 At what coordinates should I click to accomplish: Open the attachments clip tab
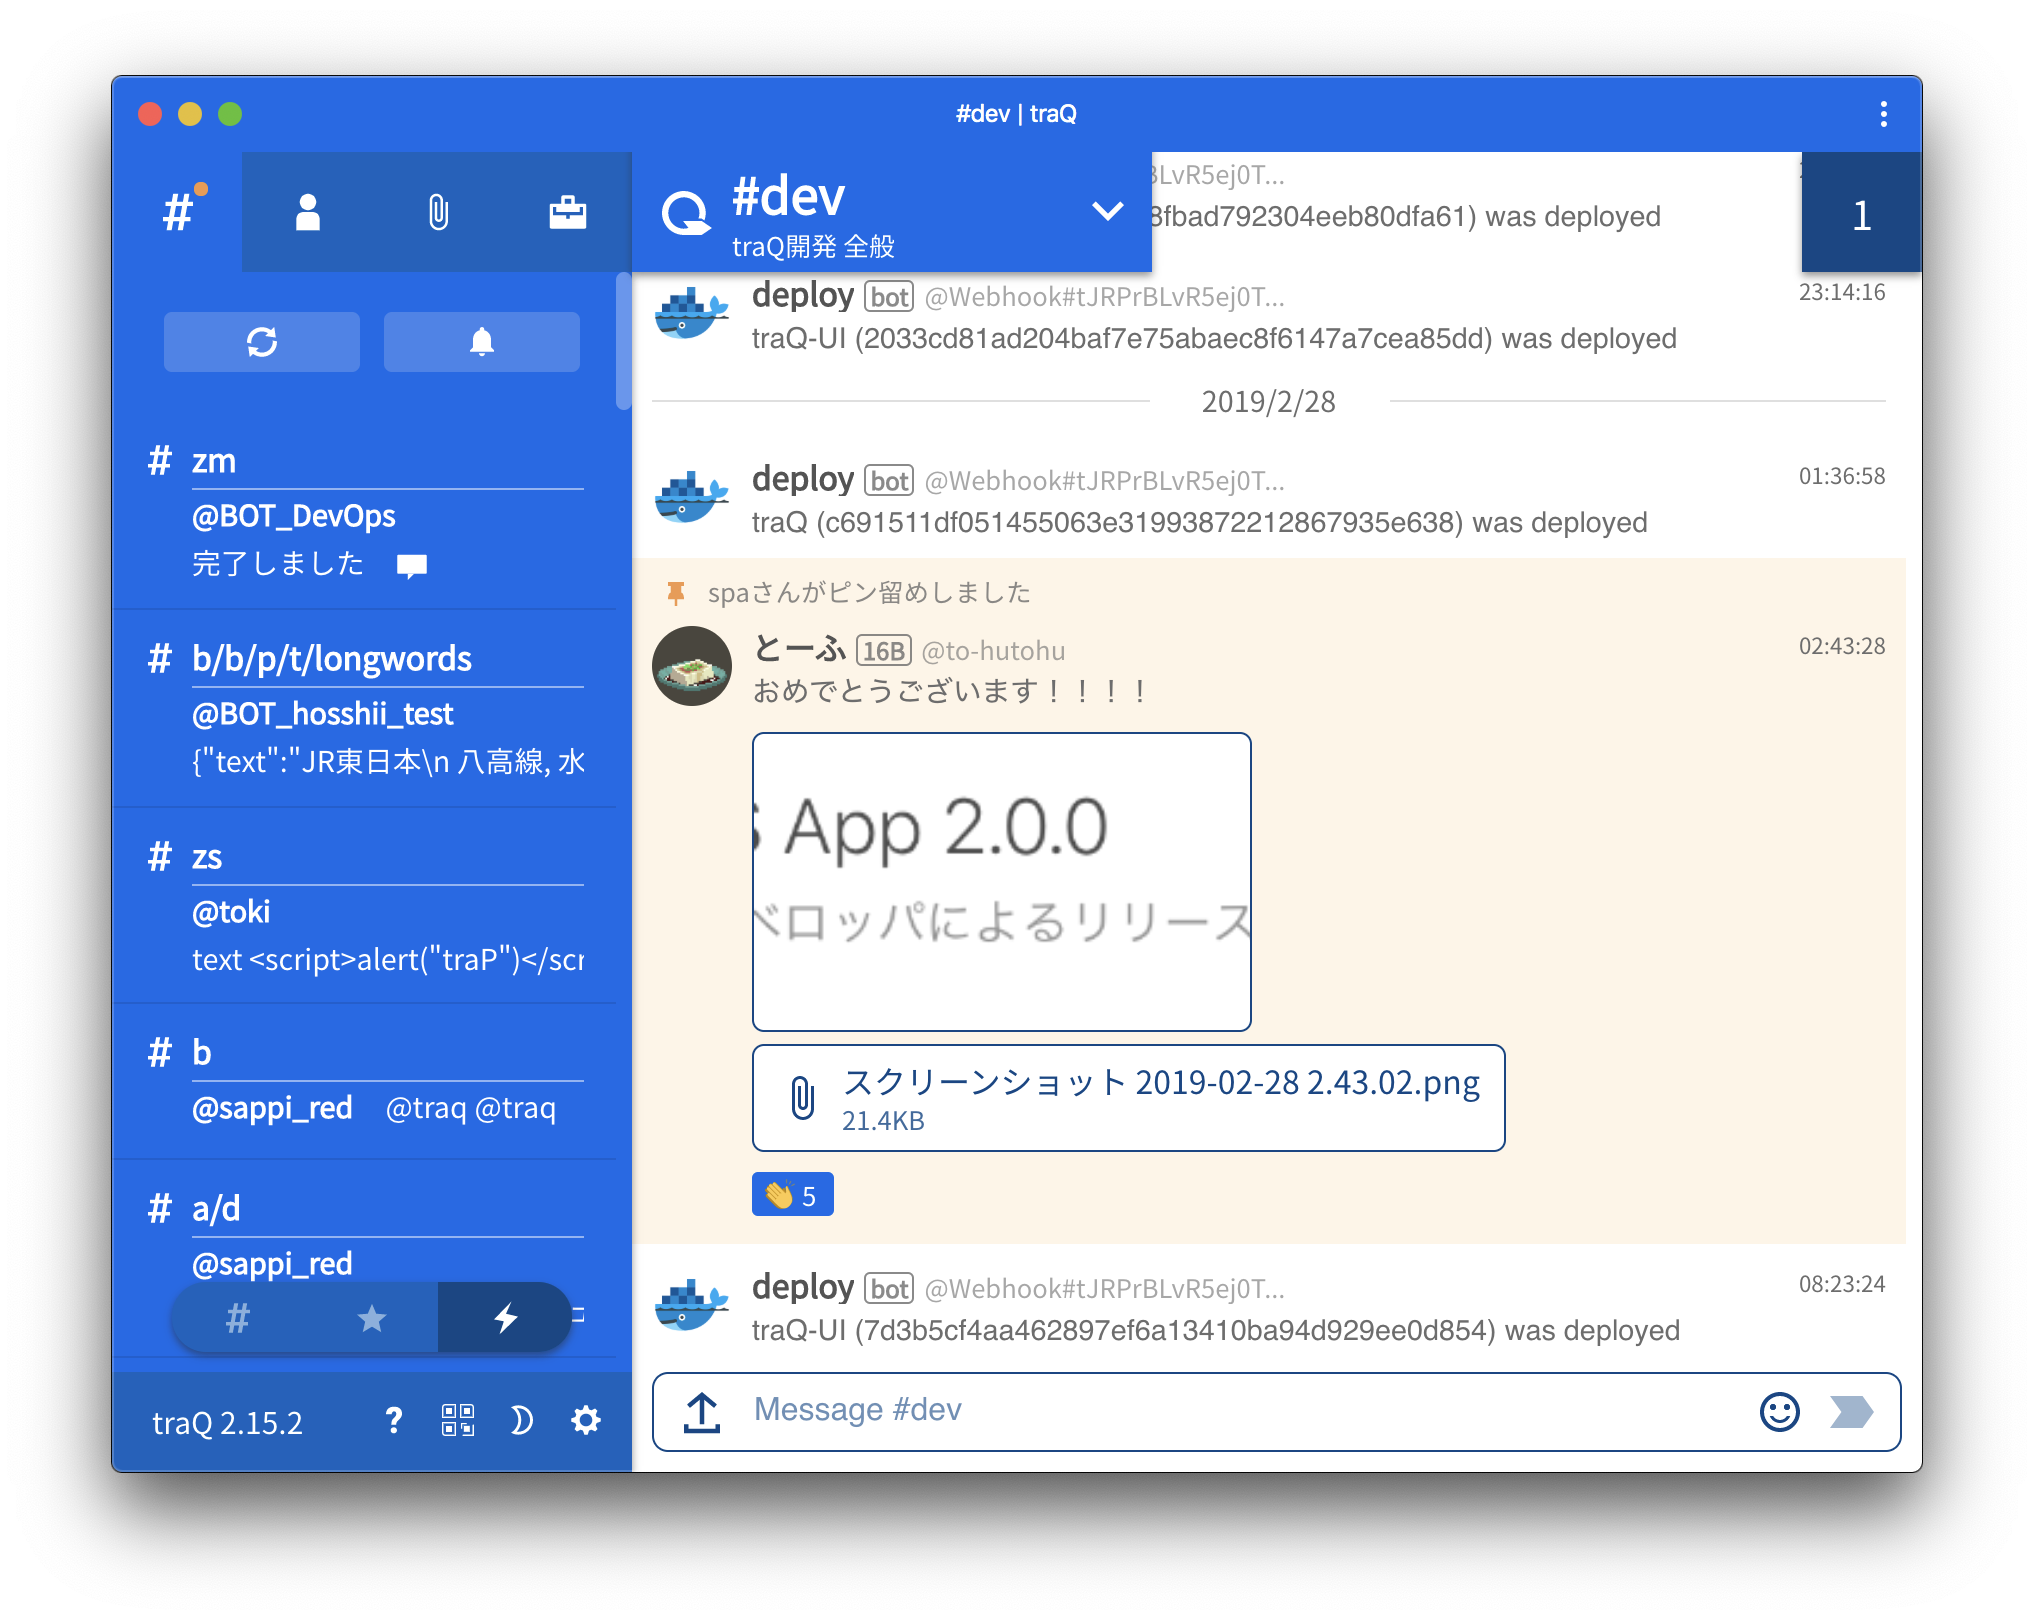tap(438, 212)
